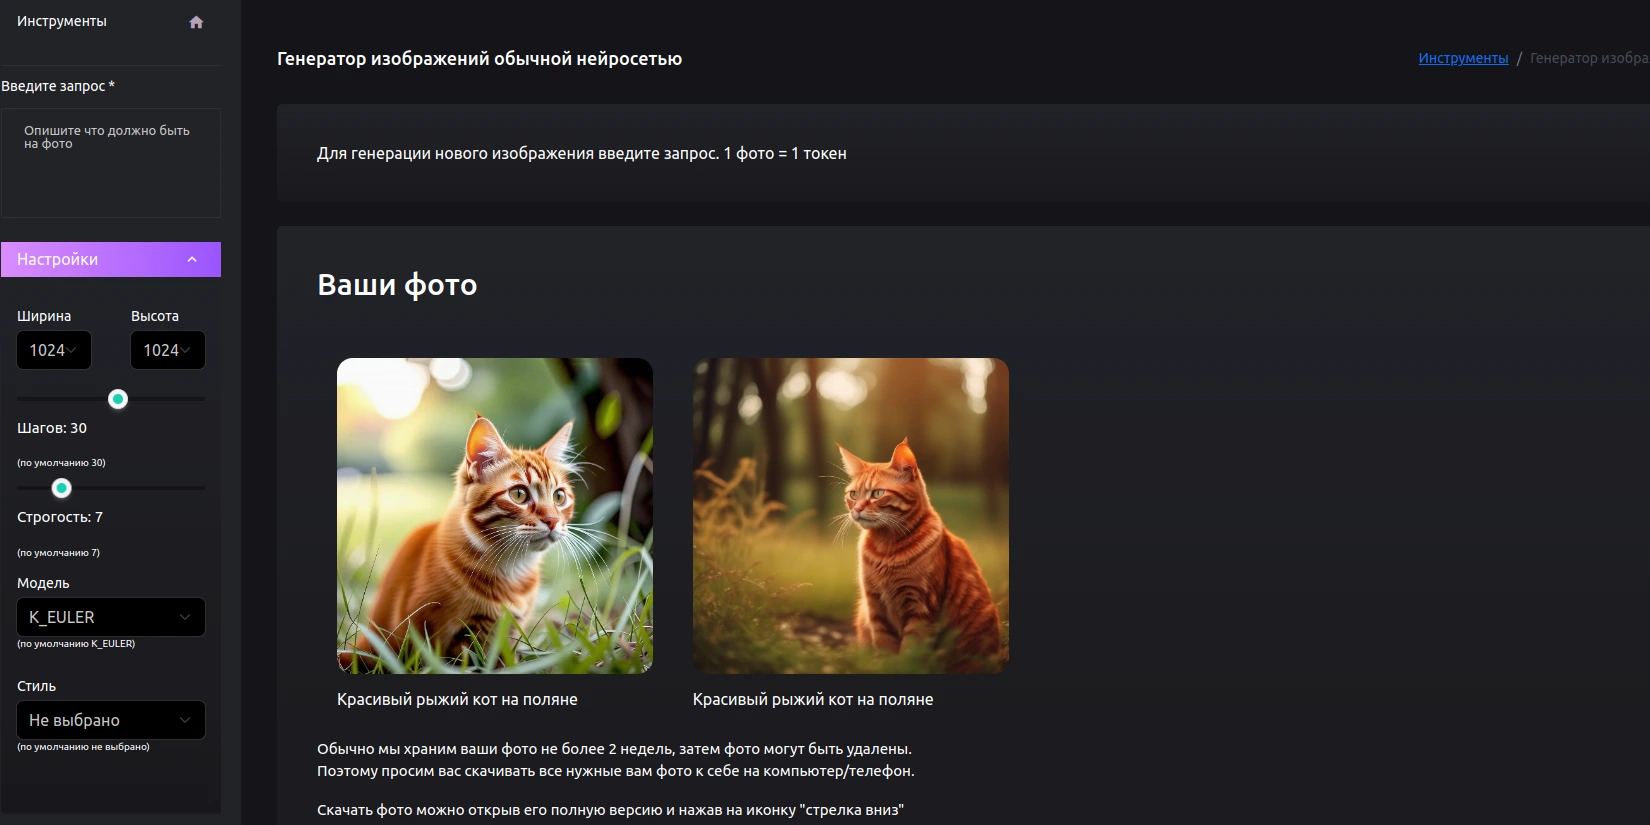Open the Высота height dropdown

point(167,350)
